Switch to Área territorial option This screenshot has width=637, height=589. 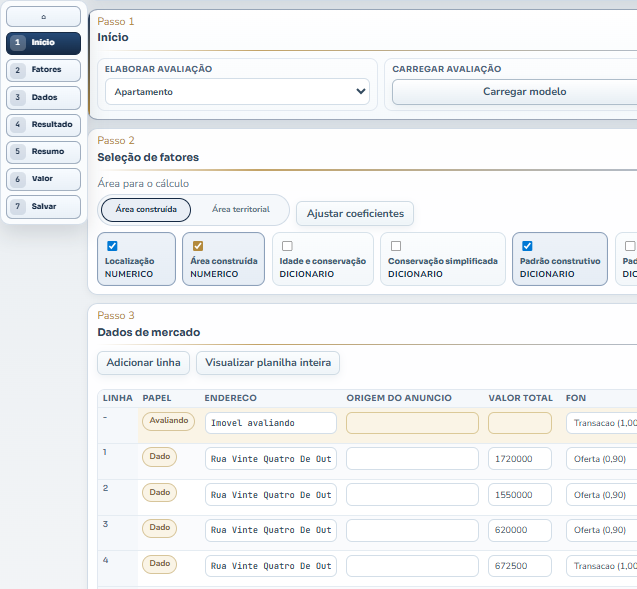(240, 210)
